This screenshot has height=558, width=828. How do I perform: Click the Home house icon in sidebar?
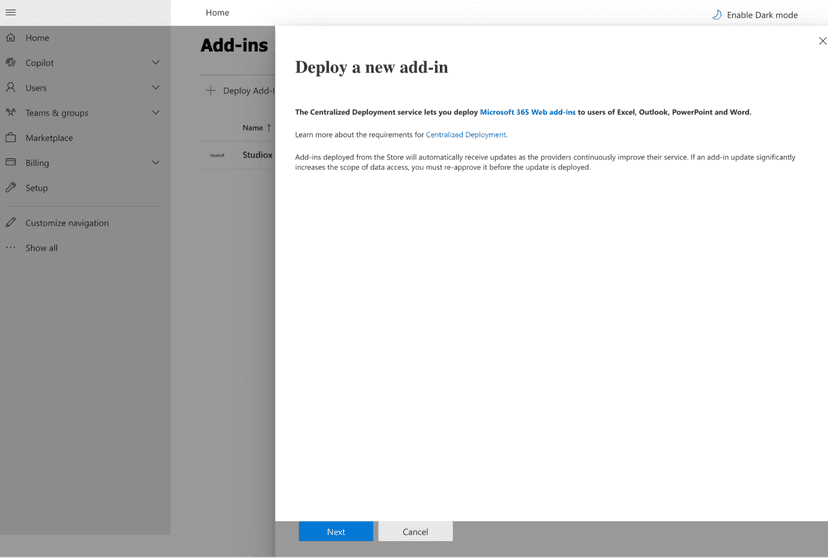(11, 37)
